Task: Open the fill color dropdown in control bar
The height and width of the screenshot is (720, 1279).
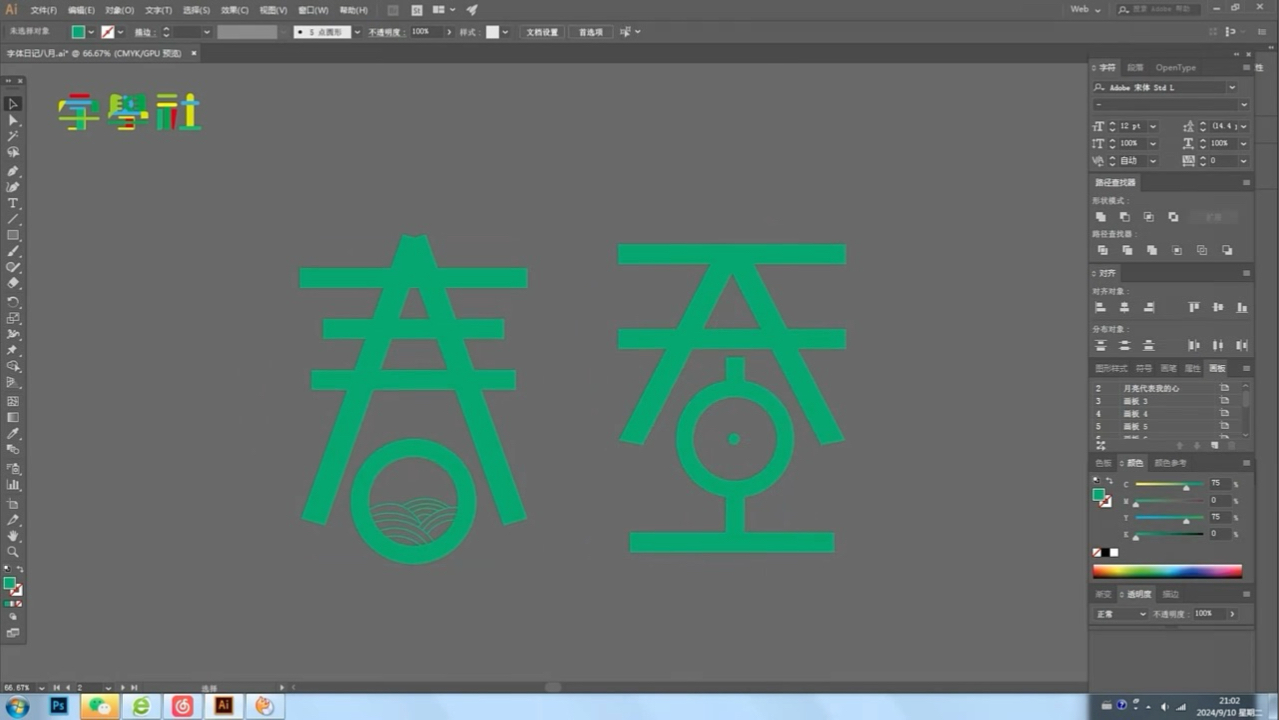Action: click(x=91, y=32)
